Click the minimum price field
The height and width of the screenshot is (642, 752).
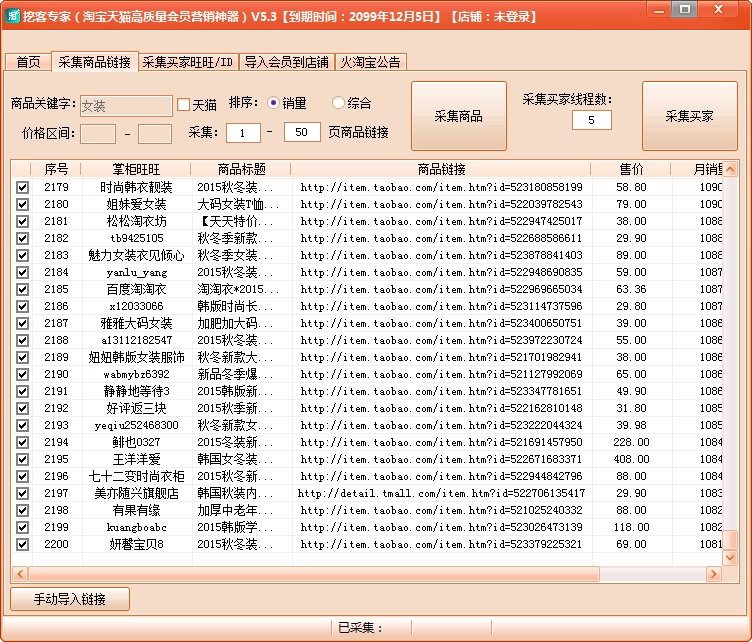point(98,133)
